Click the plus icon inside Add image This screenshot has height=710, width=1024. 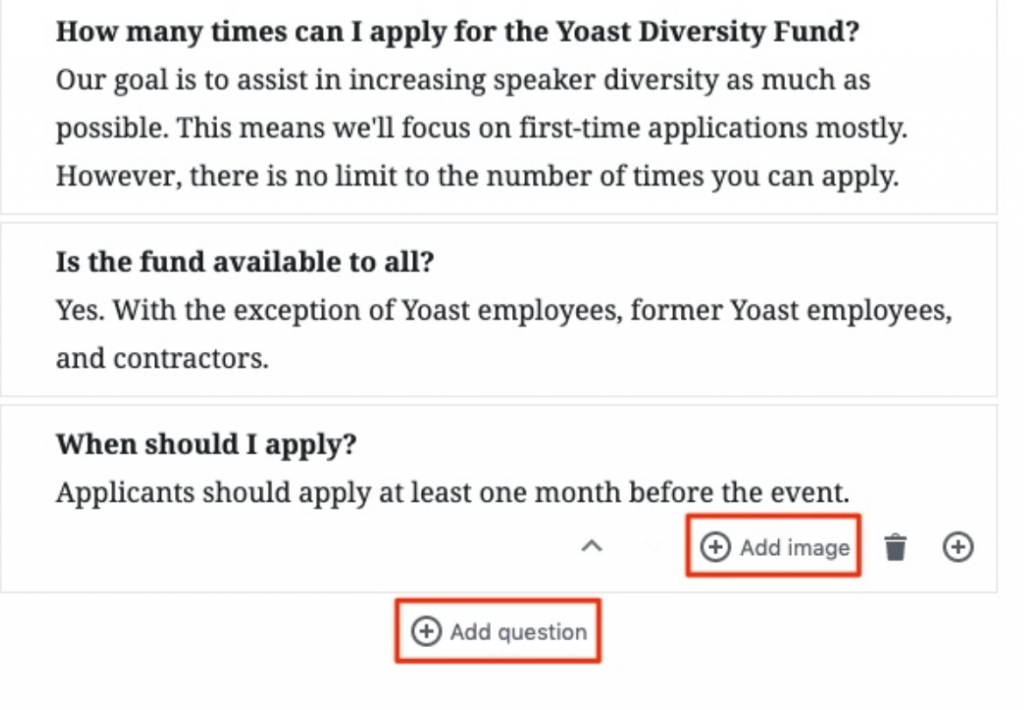(x=715, y=547)
